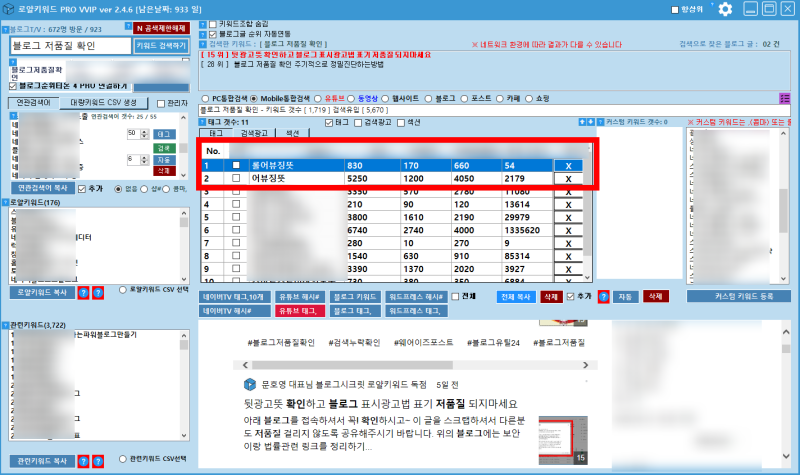The width and height of the screenshot is (800, 475).
Task: Click help icon beside 로얄키워드(176) label
Action: point(6,203)
